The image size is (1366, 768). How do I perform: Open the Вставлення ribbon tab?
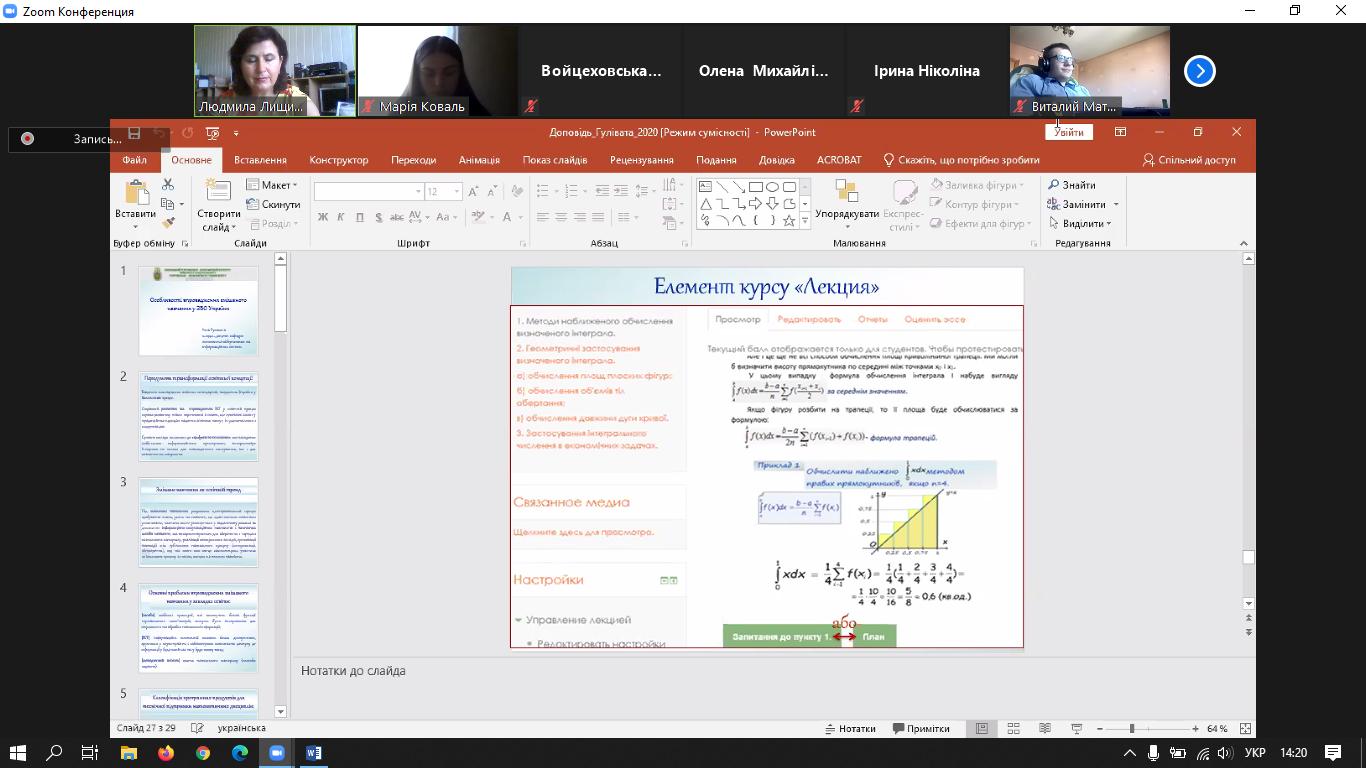(260, 160)
